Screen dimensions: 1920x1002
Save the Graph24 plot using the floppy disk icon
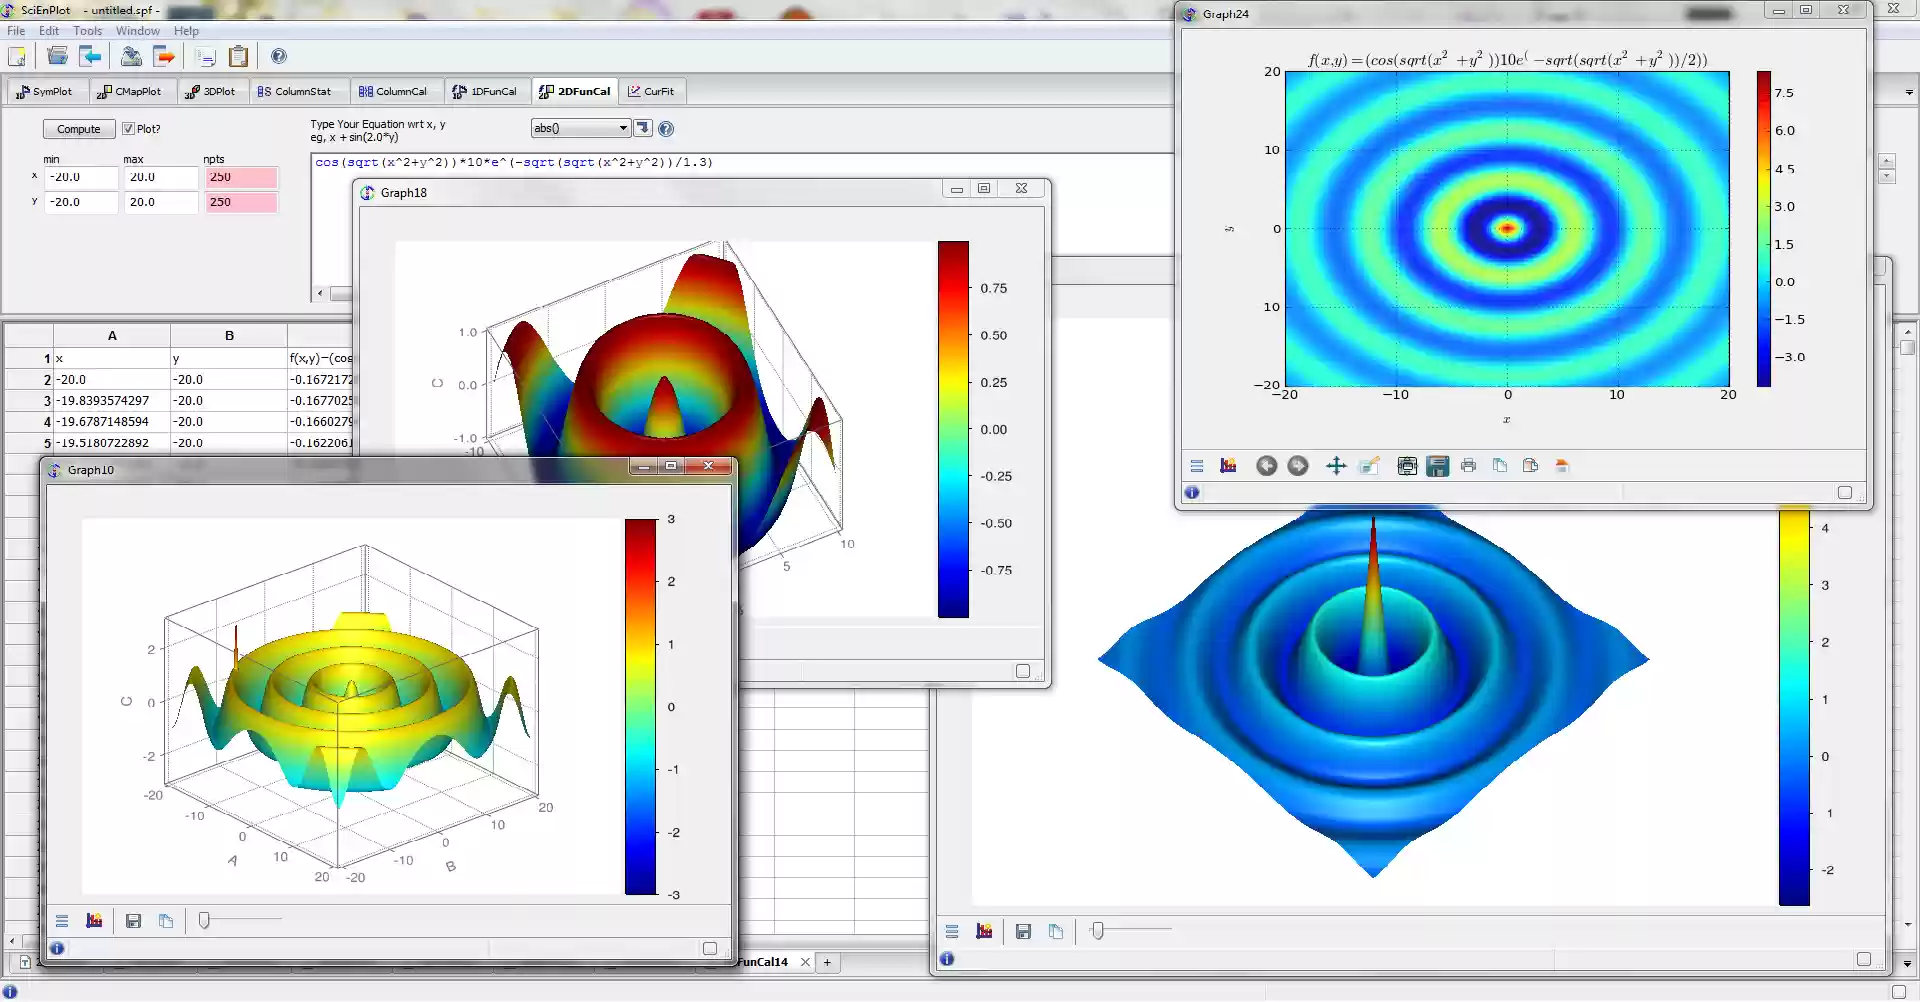pyautogui.click(x=1438, y=465)
